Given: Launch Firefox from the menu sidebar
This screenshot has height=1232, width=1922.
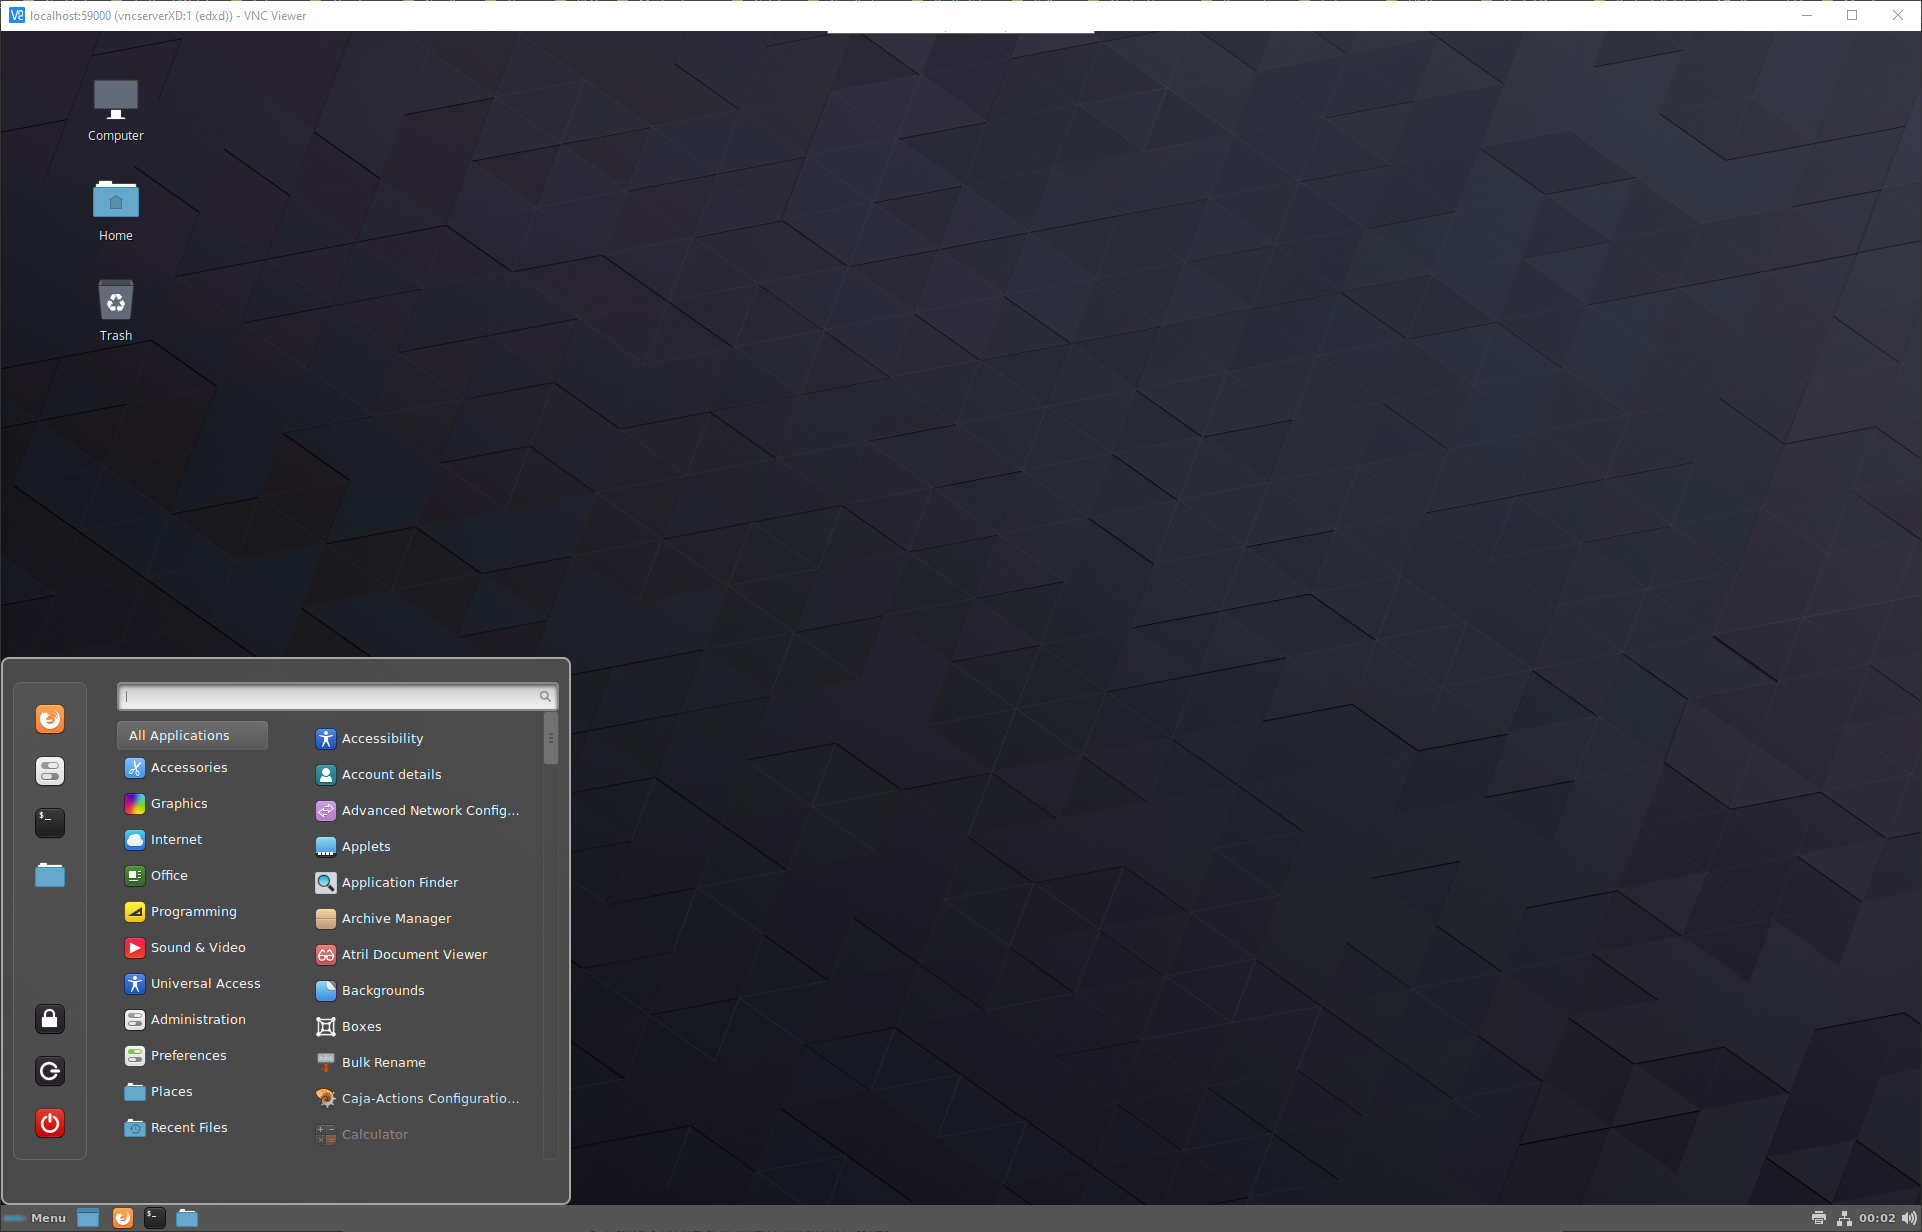Looking at the screenshot, I should [50, 718].
